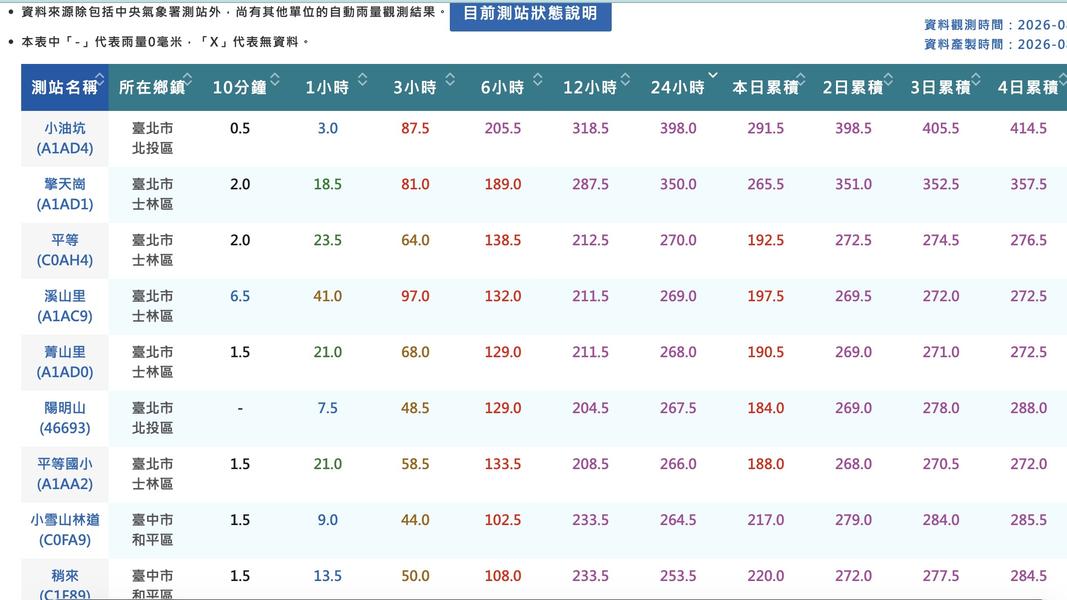Open station 平等國小 (A1AA2) link

click(65, 473)
